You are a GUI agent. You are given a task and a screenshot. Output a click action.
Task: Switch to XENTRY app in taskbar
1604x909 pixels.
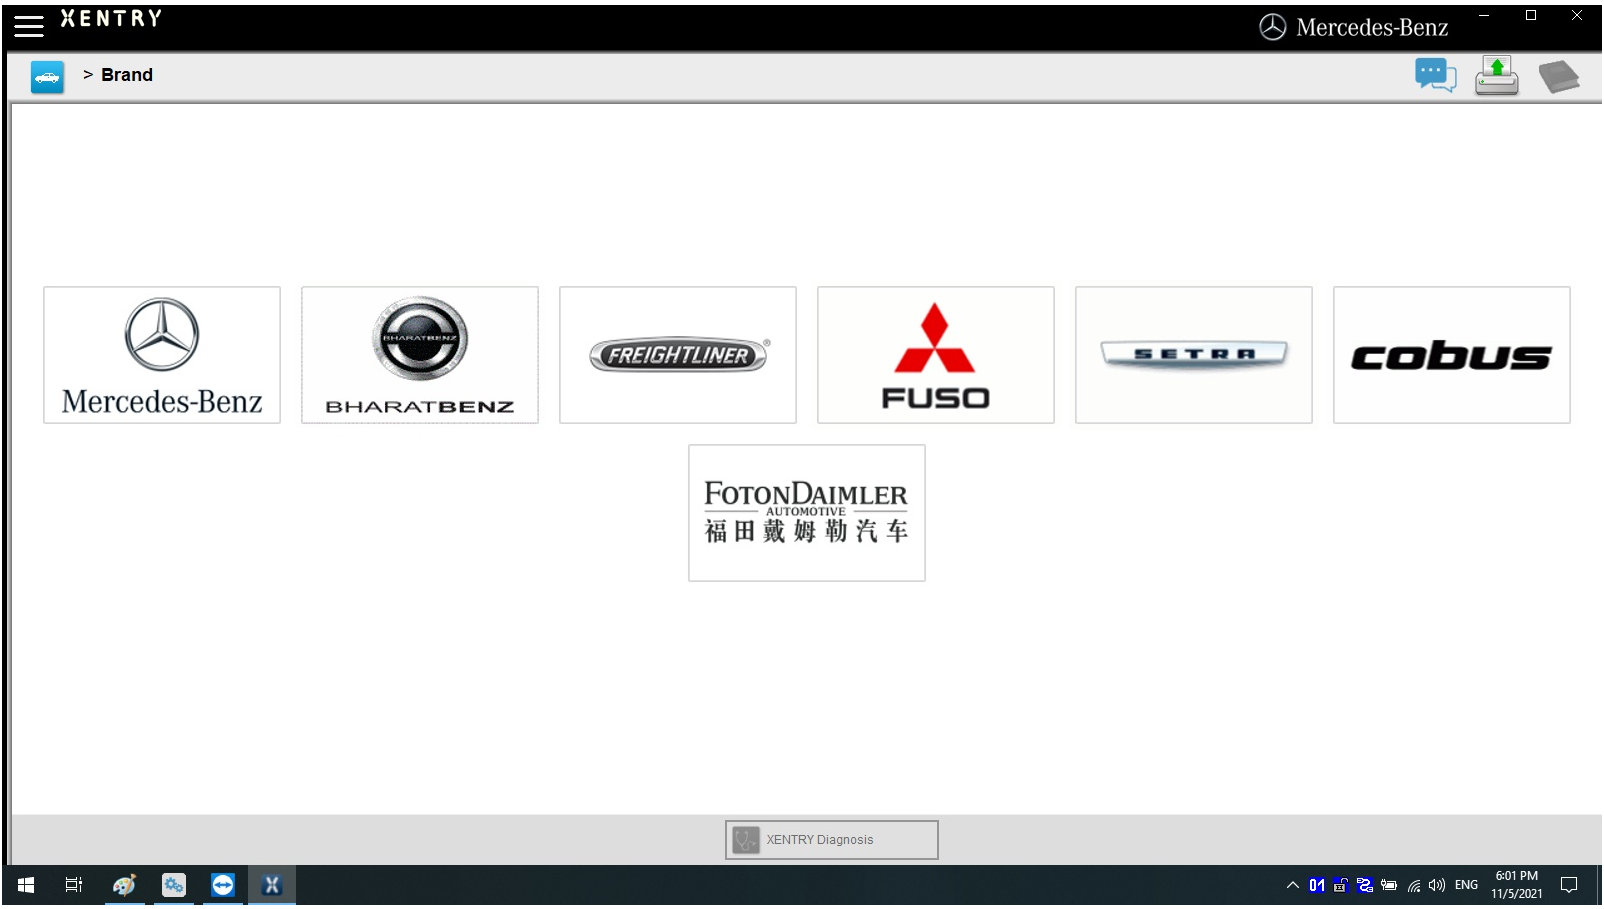coord(272,885)
